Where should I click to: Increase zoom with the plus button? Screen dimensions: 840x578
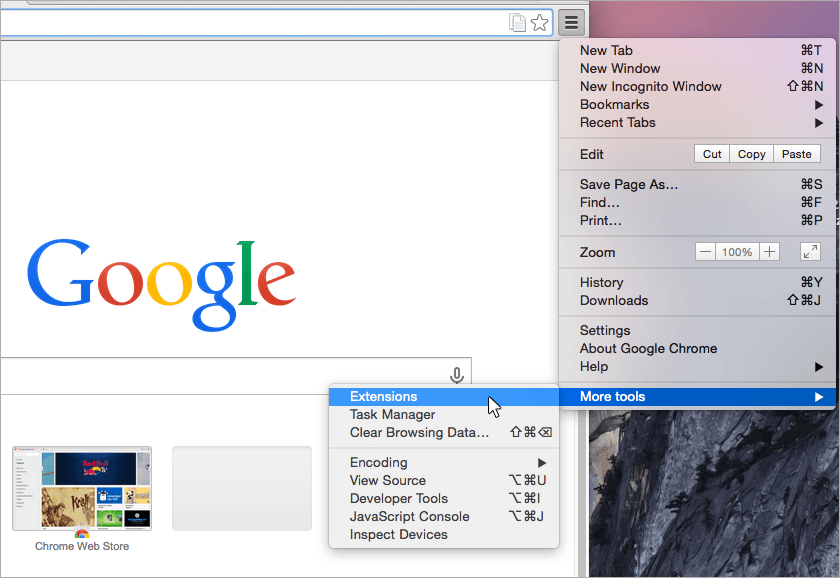click(x=769, y=252)
